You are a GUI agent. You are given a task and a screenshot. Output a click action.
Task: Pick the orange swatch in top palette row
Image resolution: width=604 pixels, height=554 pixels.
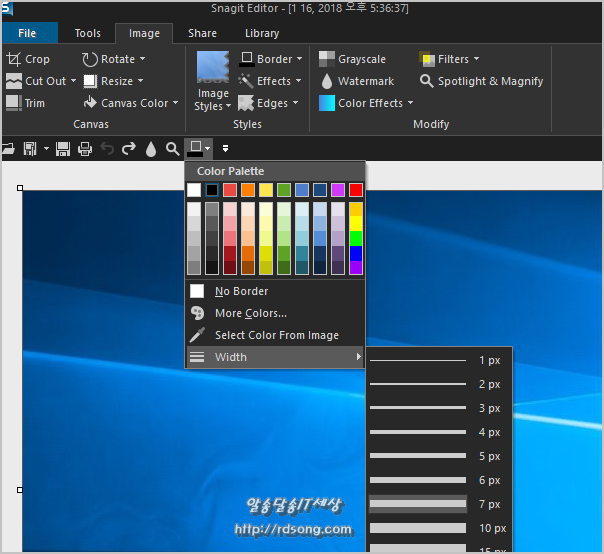pos(248,190)
